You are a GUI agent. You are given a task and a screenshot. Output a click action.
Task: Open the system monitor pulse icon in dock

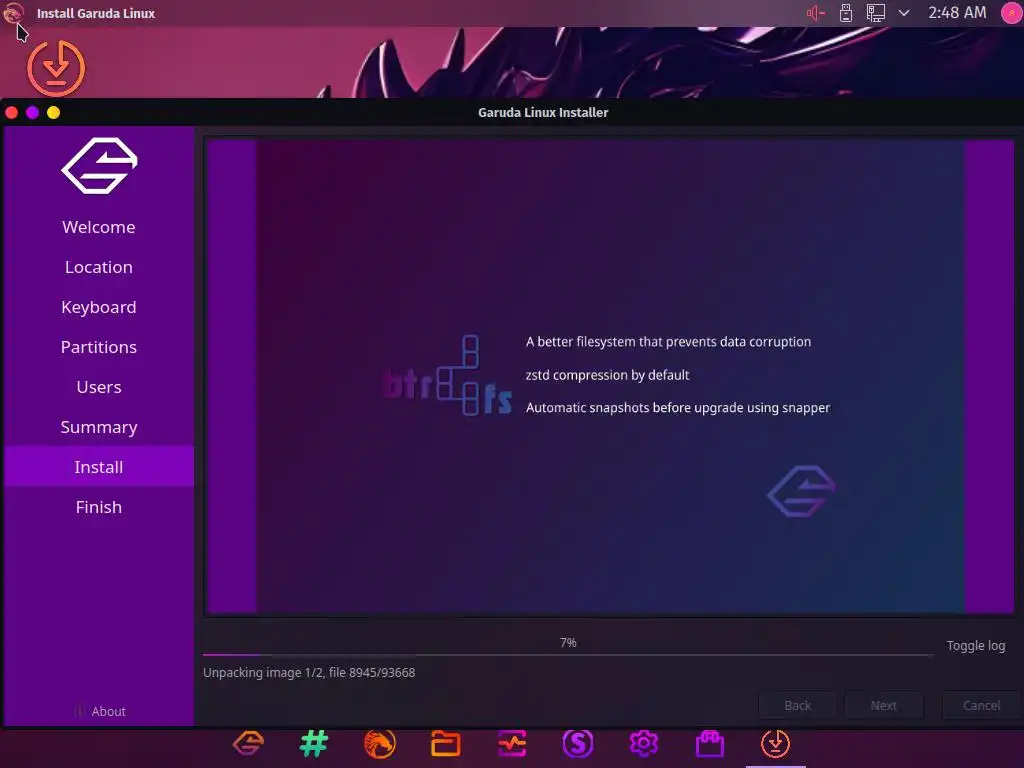(x=512, y=743)
